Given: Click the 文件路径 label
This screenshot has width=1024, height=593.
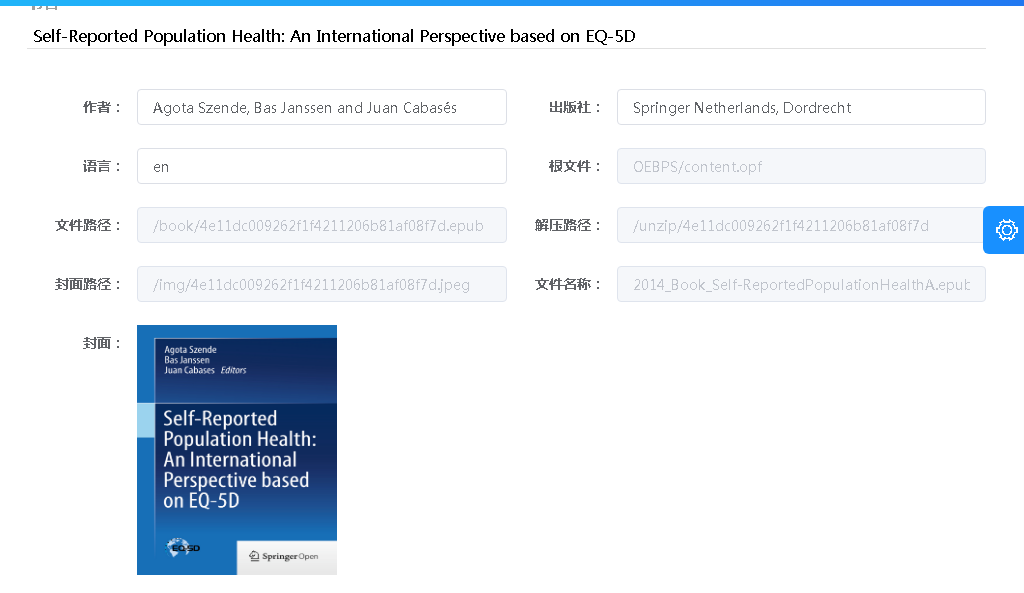Looking at the screenshot, I should point(88,225).
